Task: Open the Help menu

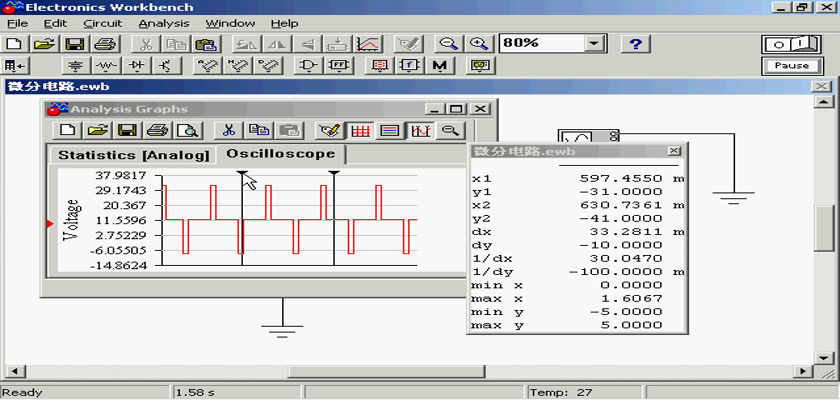Action: tap(284, 24)
